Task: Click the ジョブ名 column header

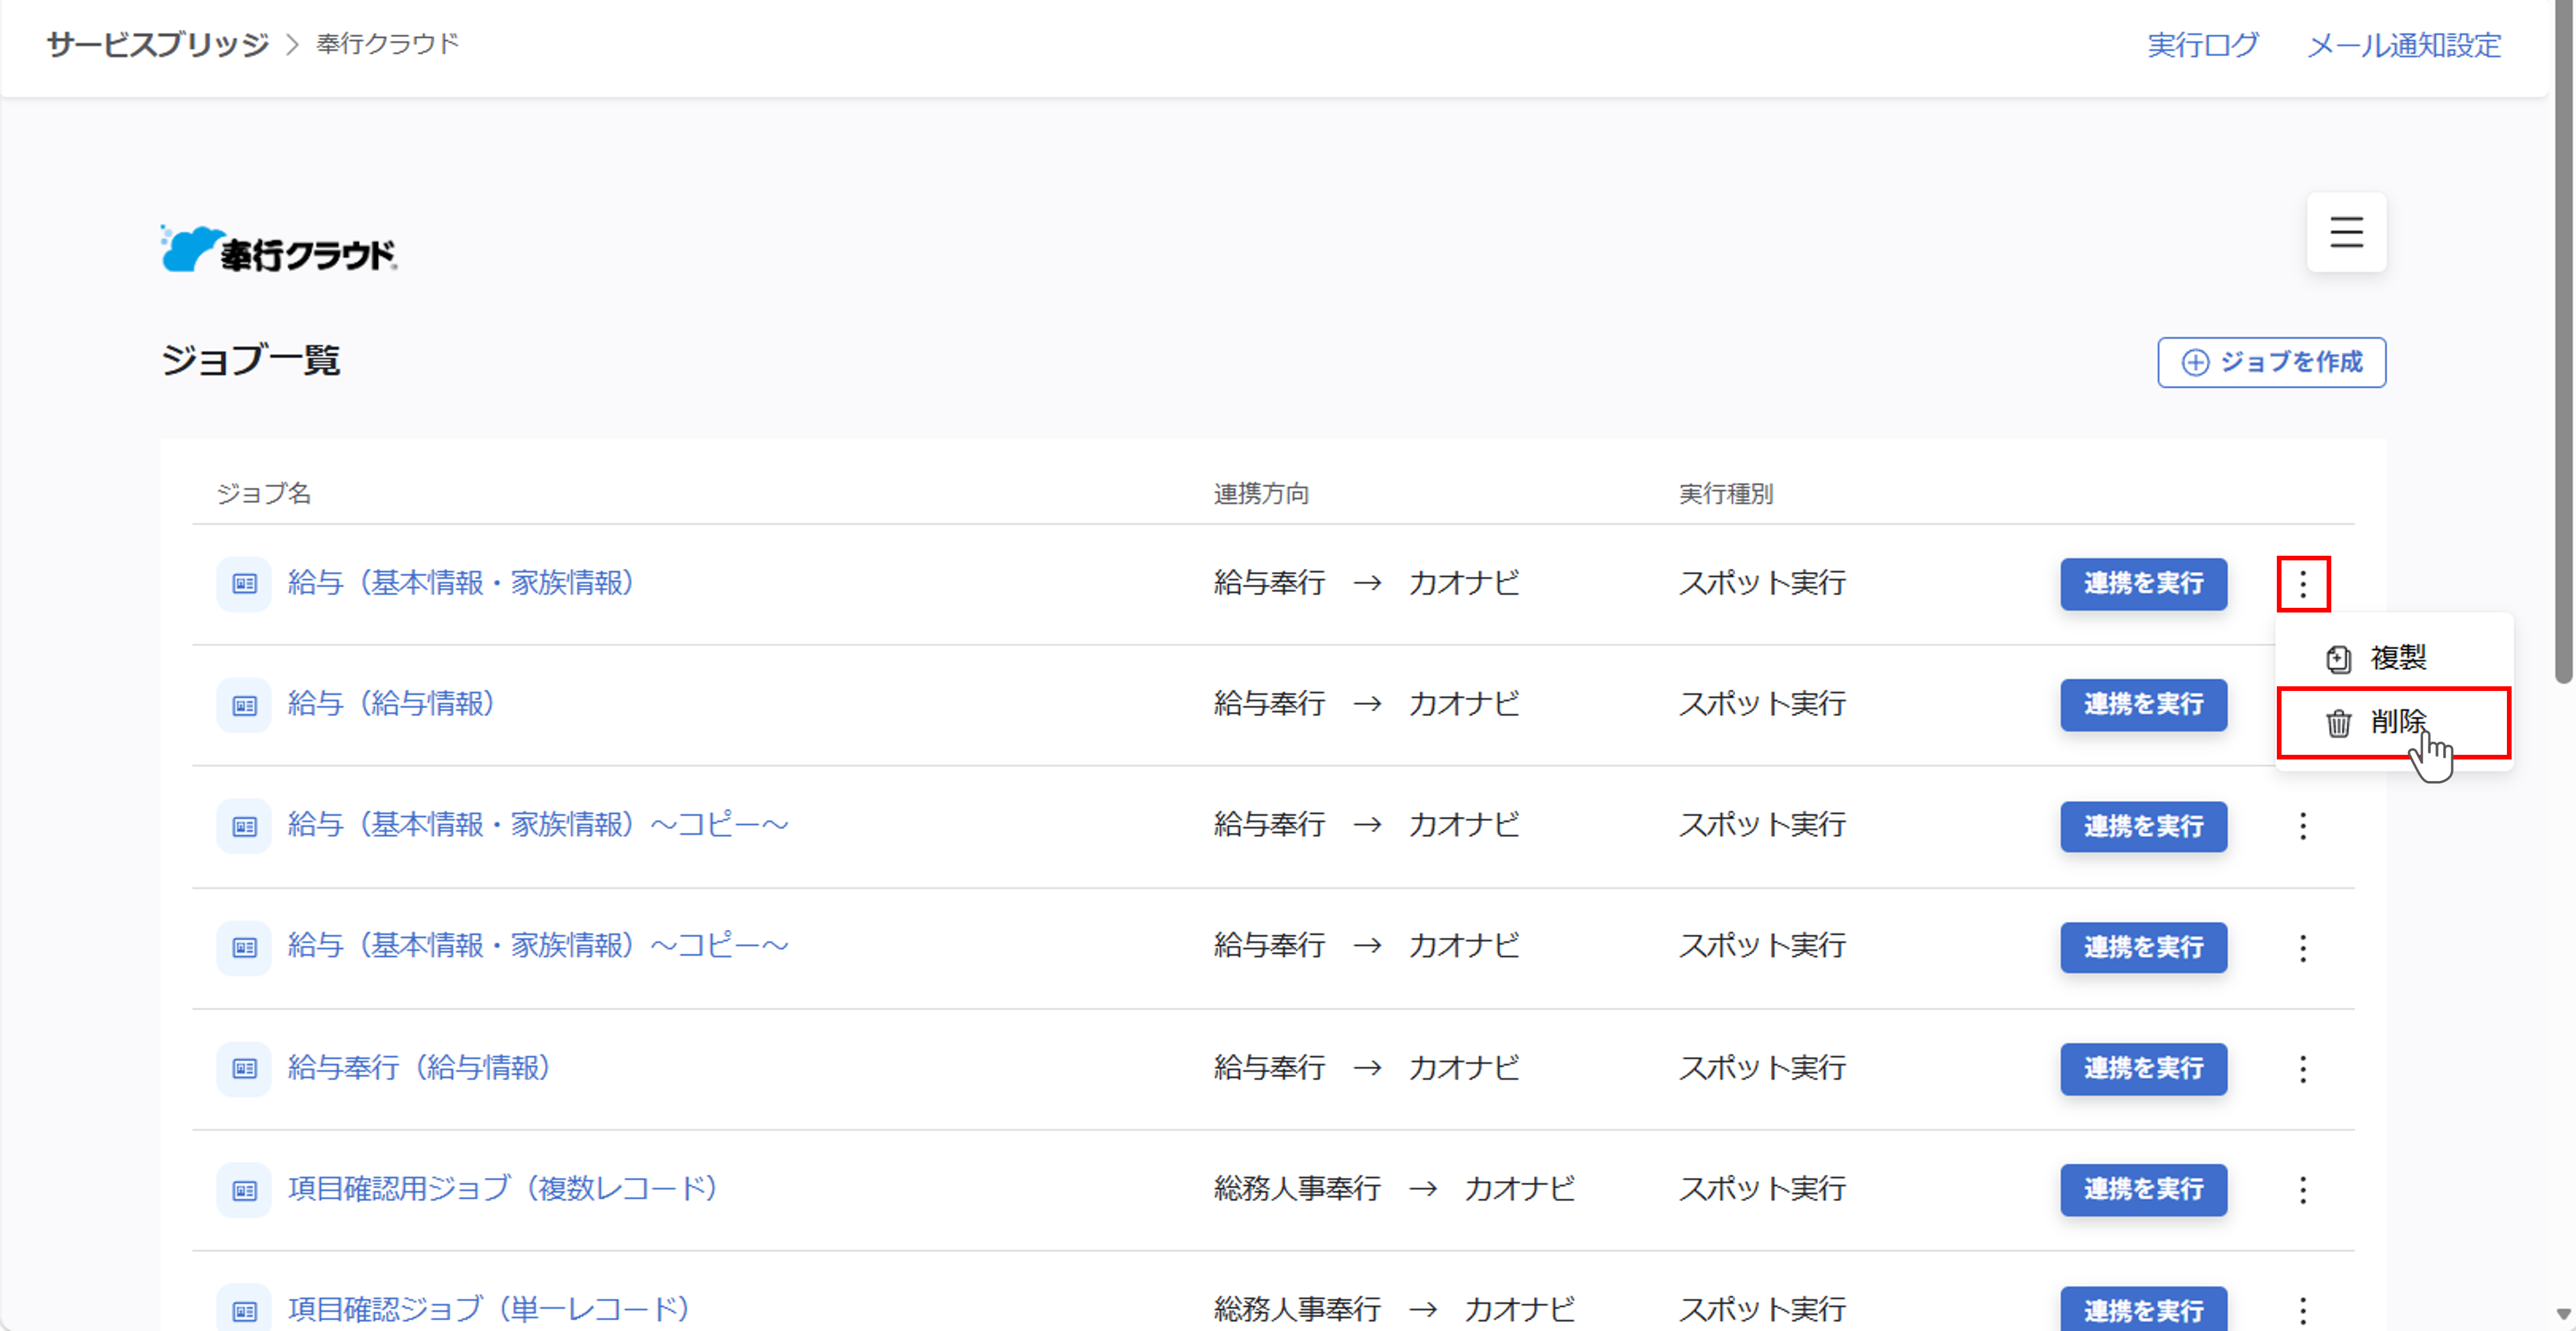Action: [264, 494]
